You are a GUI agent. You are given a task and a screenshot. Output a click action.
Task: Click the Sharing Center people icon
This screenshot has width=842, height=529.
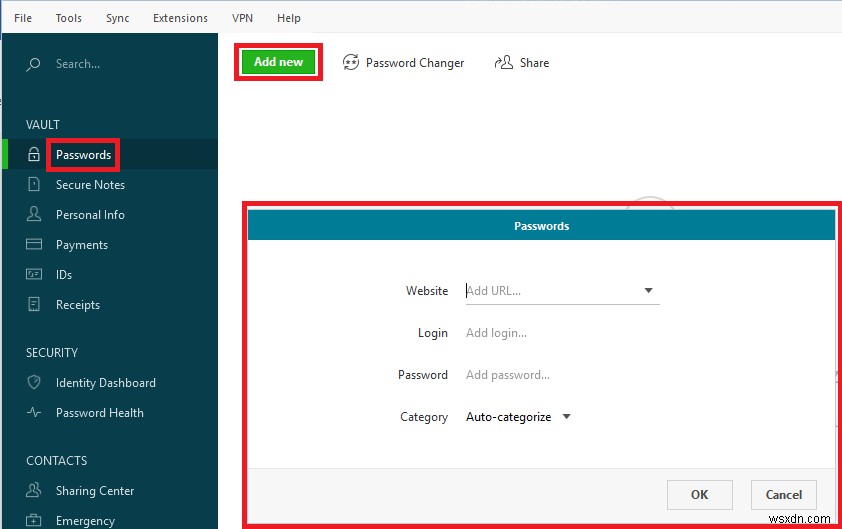click(34, 490)
